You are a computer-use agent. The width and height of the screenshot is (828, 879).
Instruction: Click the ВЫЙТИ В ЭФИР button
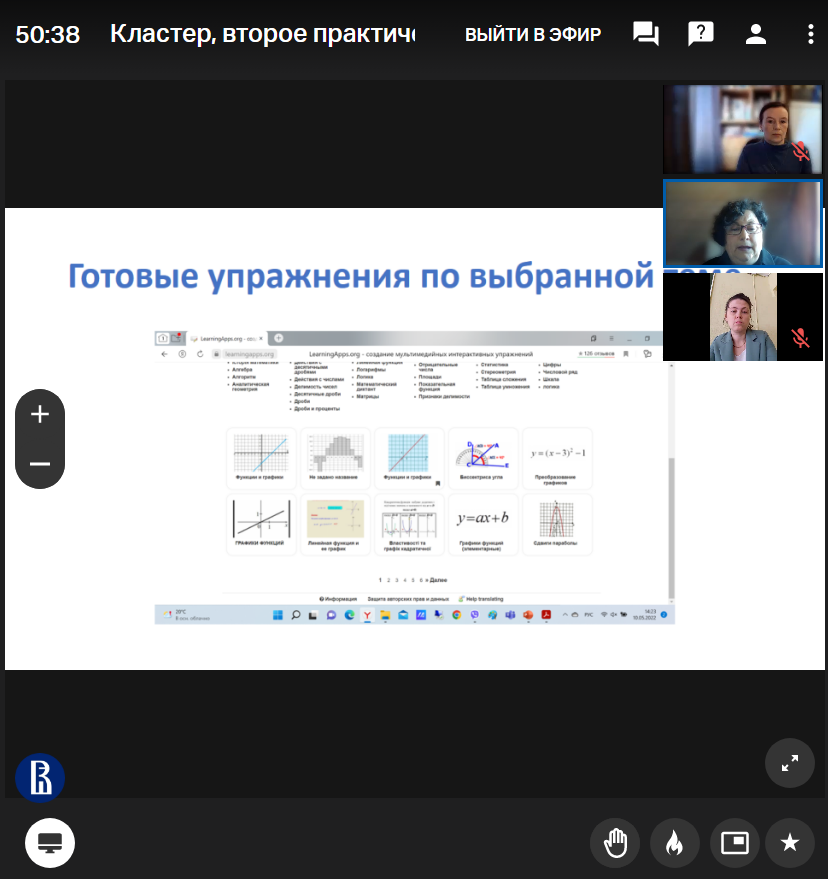(x=532, y=35)
